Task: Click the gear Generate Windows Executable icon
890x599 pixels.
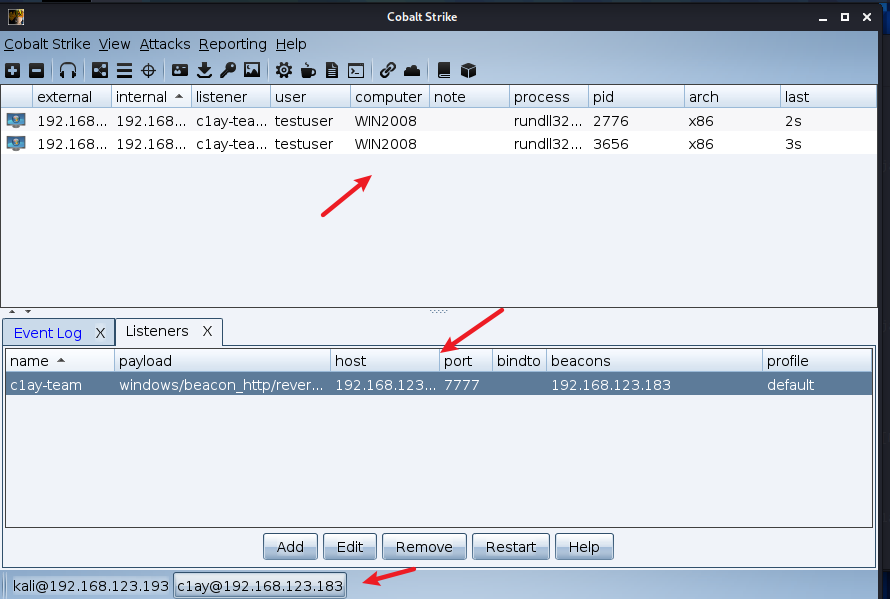Action: pos(284,70)
